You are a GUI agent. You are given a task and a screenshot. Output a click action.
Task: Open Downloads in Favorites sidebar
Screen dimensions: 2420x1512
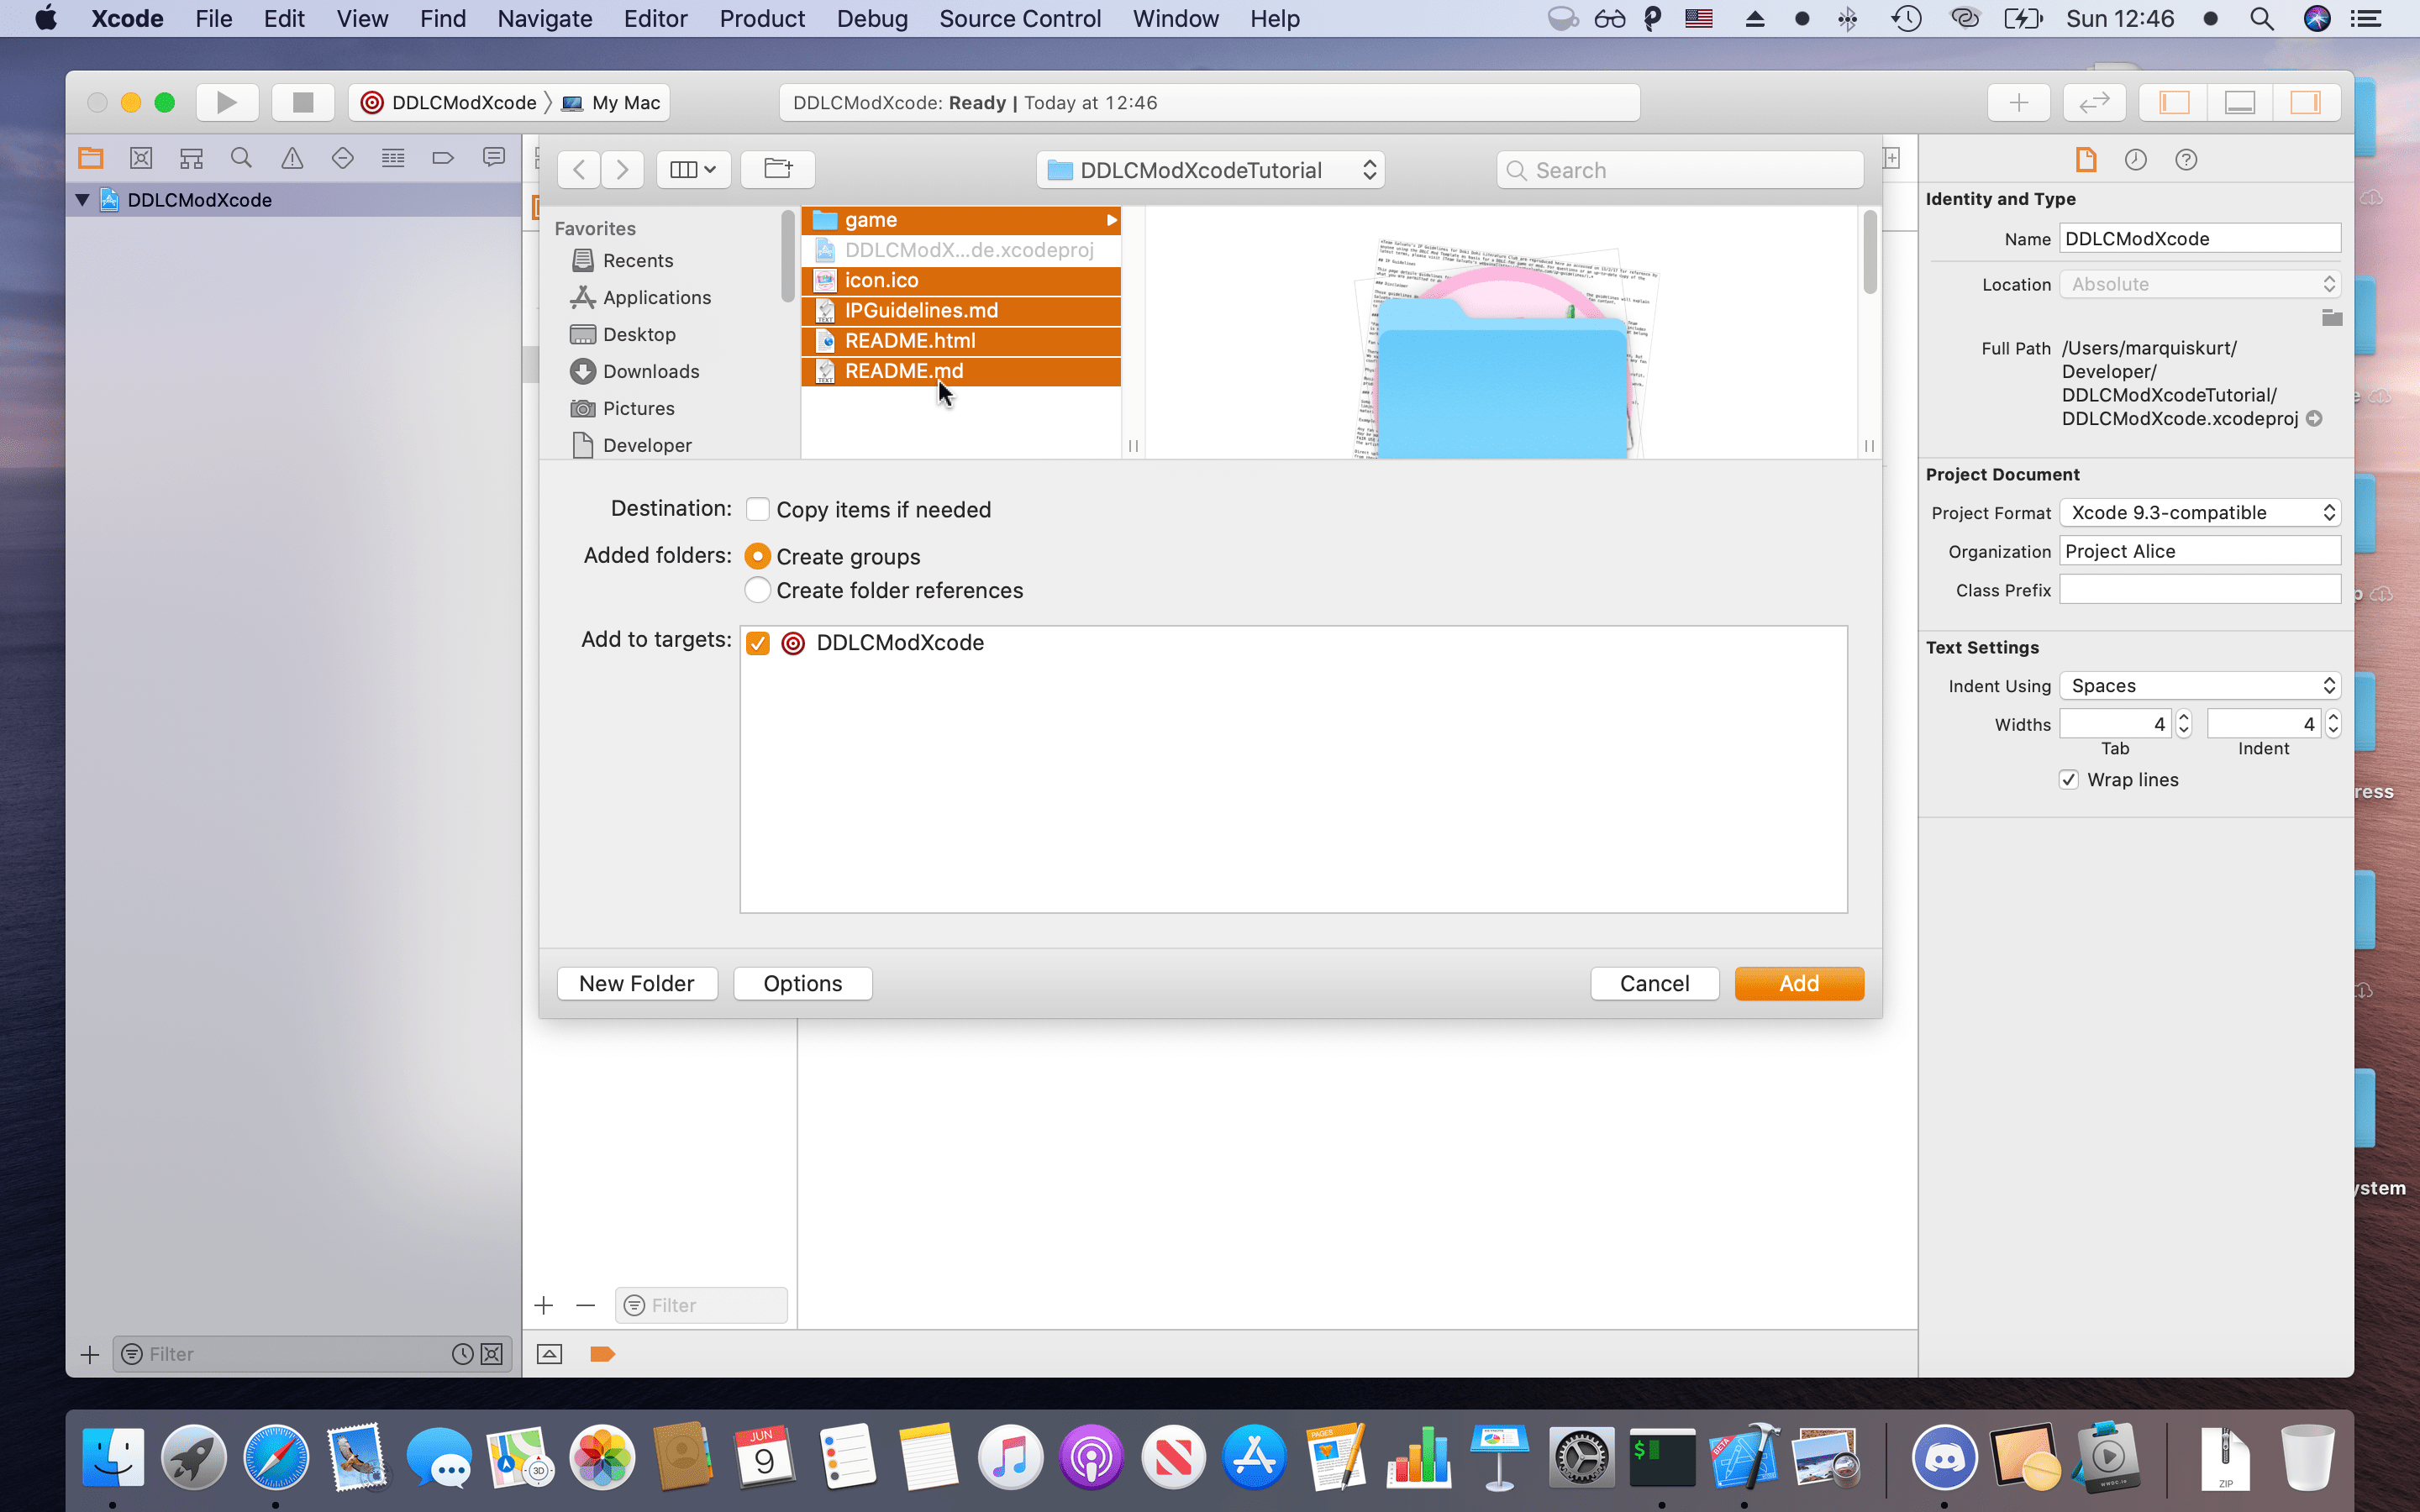coord(650,371)
